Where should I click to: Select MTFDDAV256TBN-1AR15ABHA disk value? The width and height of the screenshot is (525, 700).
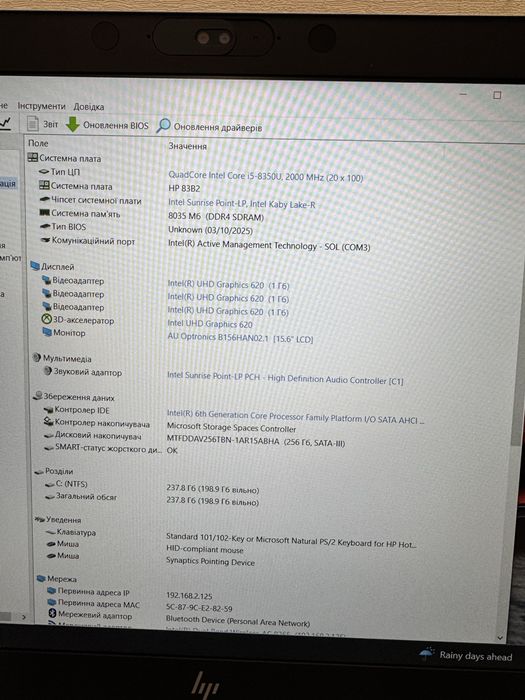(x=256, y=442)
